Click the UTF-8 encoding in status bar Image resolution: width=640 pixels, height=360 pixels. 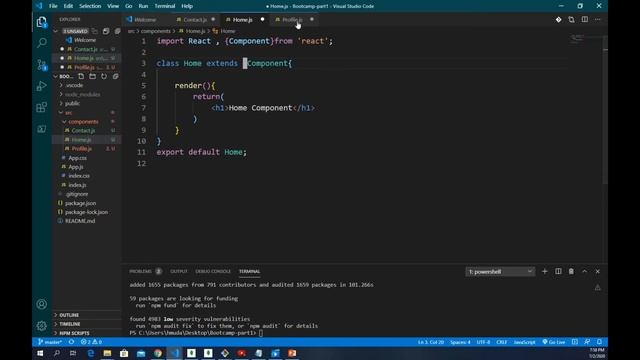coord(483,342)
